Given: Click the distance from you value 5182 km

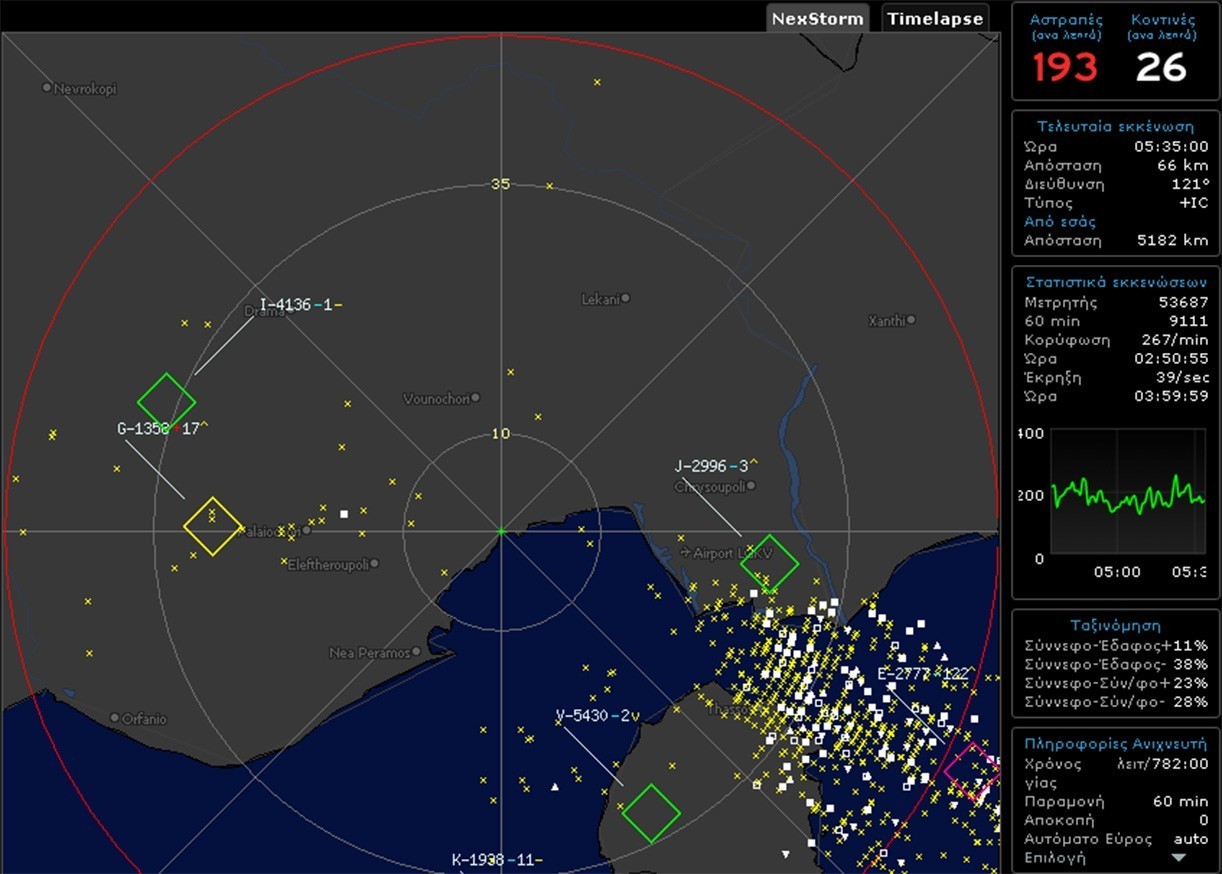Looking at the screenshot, I should [1175, 241].
